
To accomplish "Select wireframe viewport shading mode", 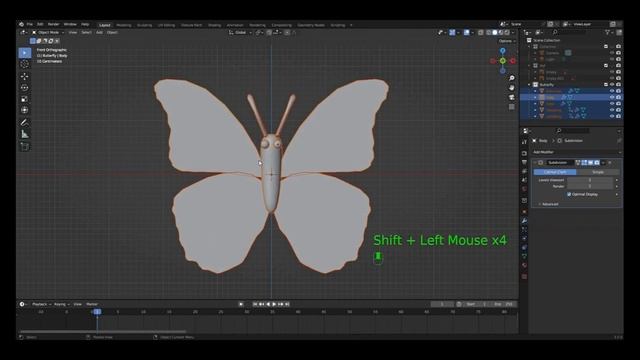I will (x=489, y=32).
